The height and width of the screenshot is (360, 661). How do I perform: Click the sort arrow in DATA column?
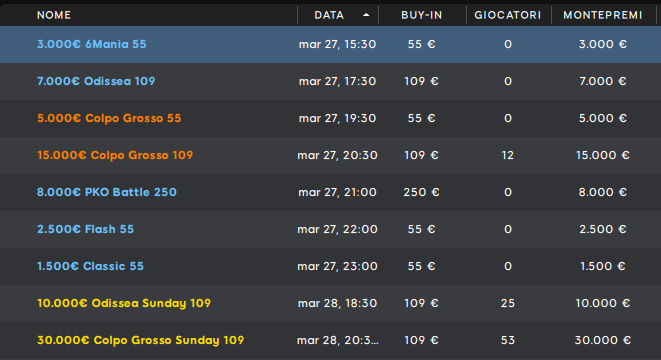(x=366, y=15)
